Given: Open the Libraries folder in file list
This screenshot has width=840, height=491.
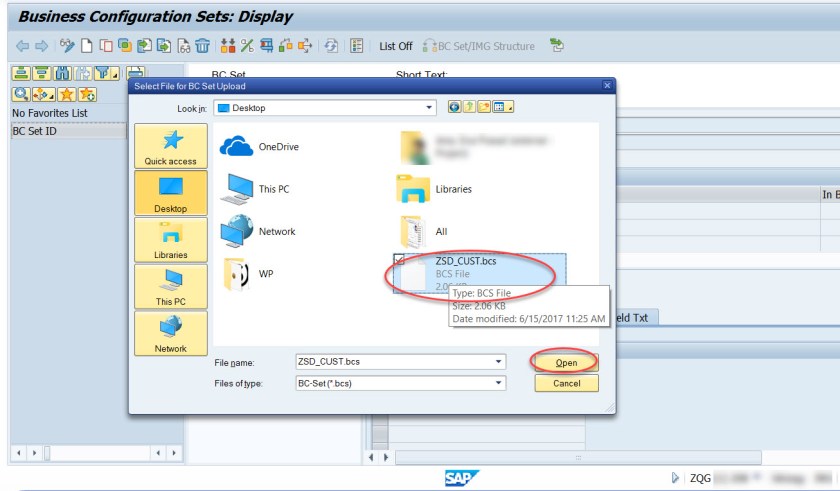Looking at the screenshot, I should 434,189.
